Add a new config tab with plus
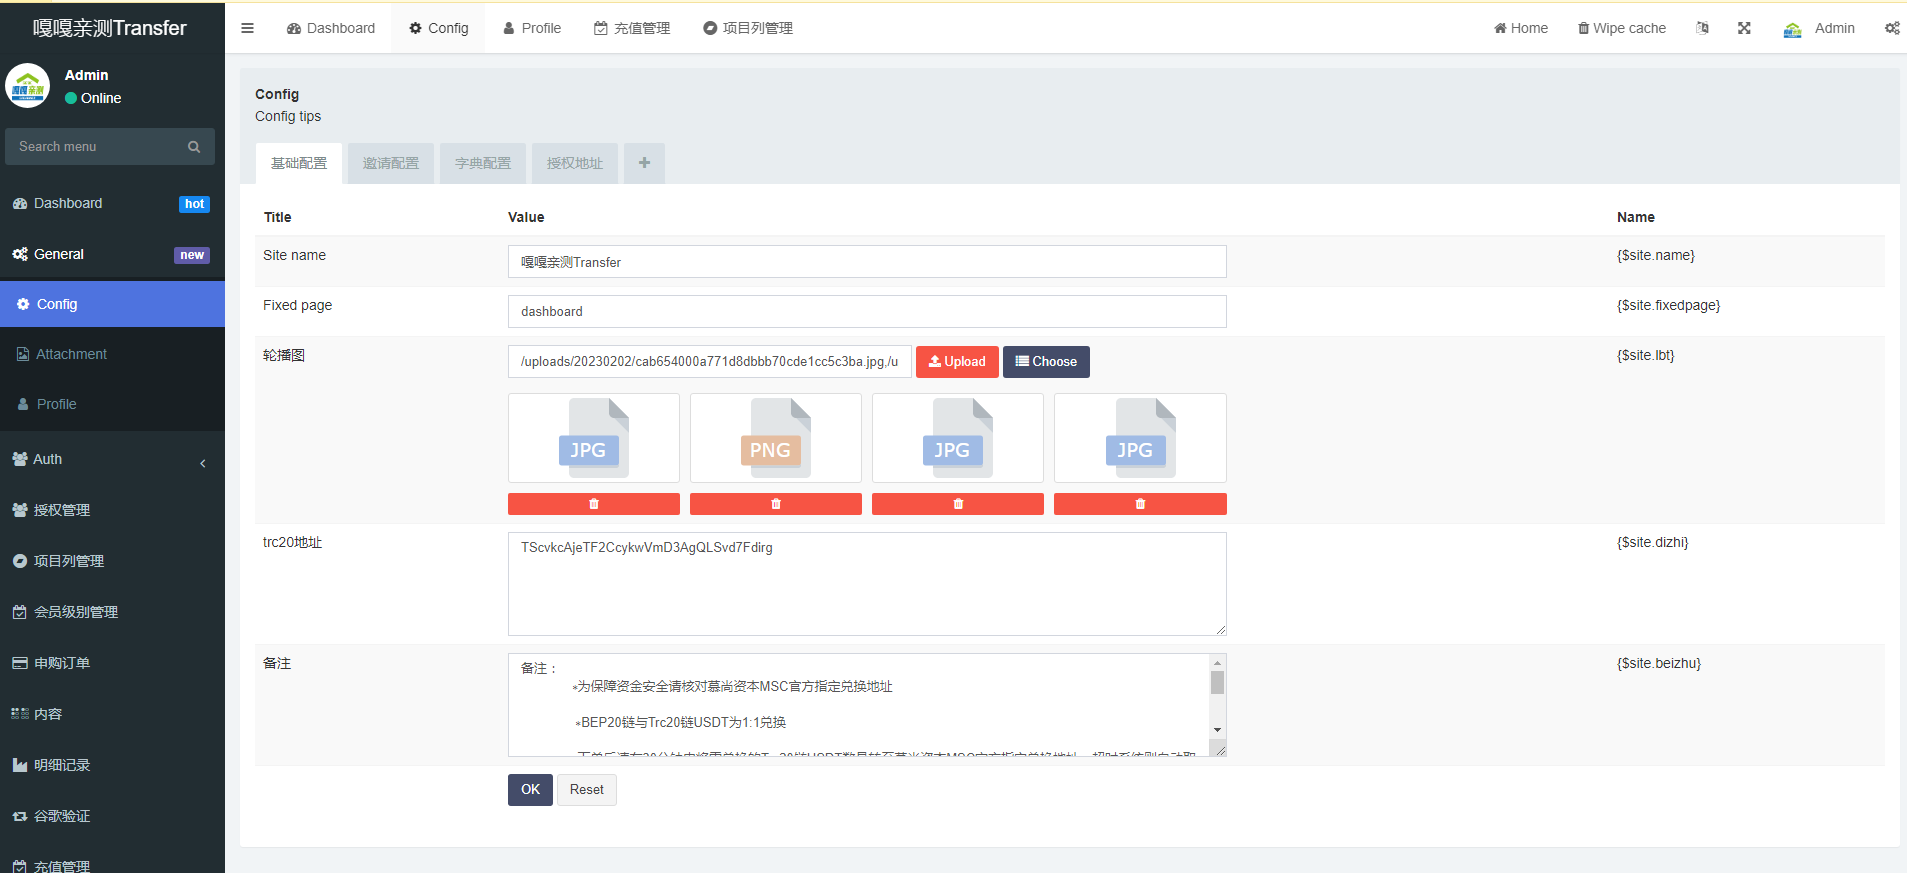The image size is (1907, 873). (x=644, y=163)
